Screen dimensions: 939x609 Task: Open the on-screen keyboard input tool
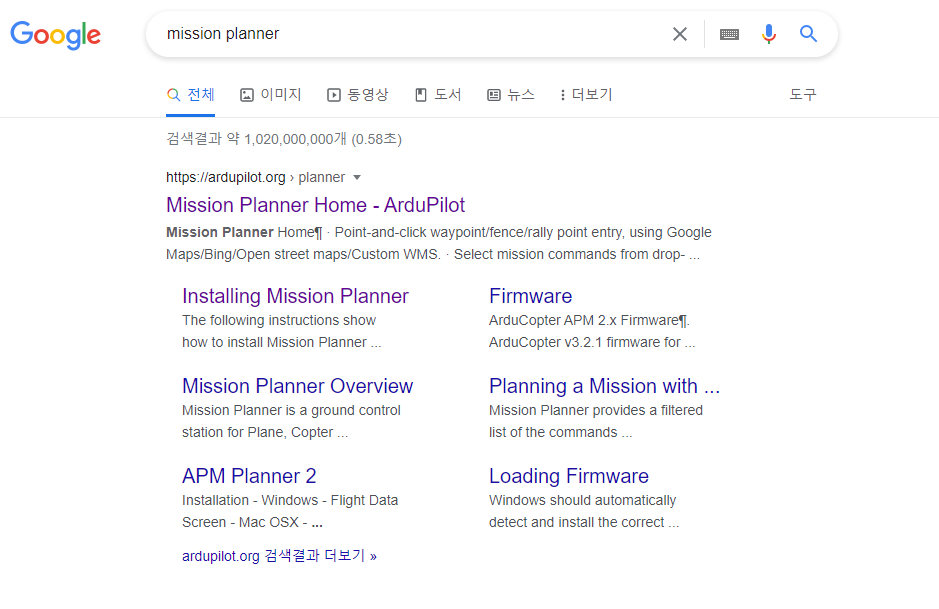pyautogui.click(x=729, y=34)
